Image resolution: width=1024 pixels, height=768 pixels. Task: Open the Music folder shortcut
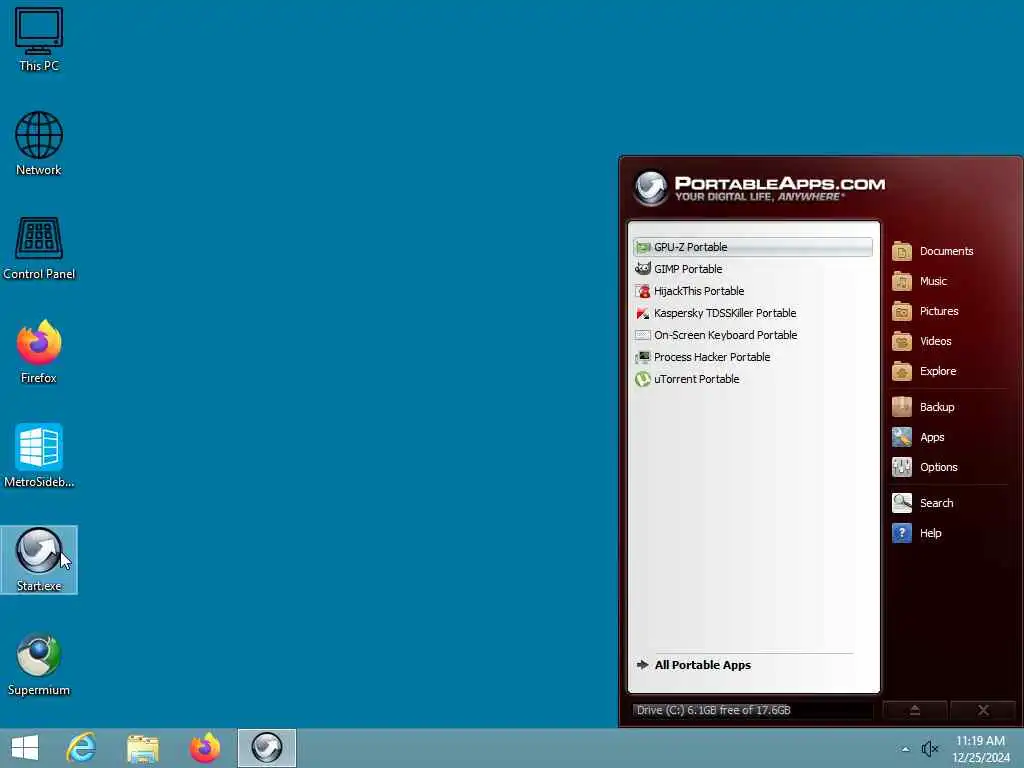(x=920, y=281)
